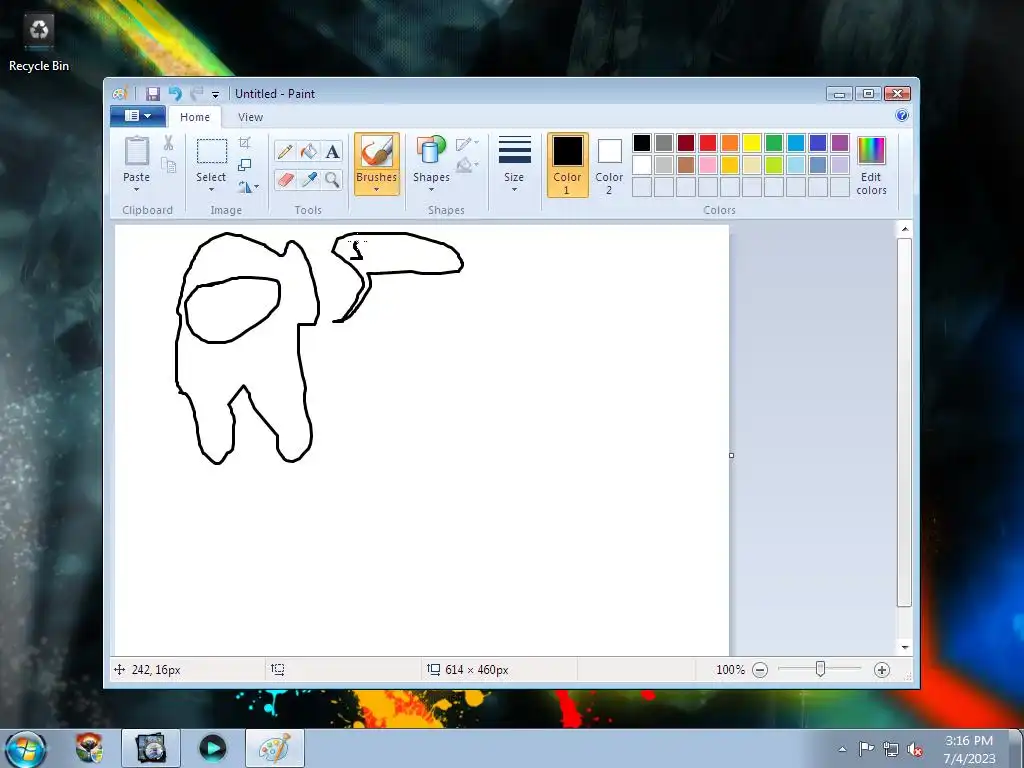The height and width of the screenshot is (768, 1024).
Task: Pick the yellow color swatch
Action: click(752, 143)
